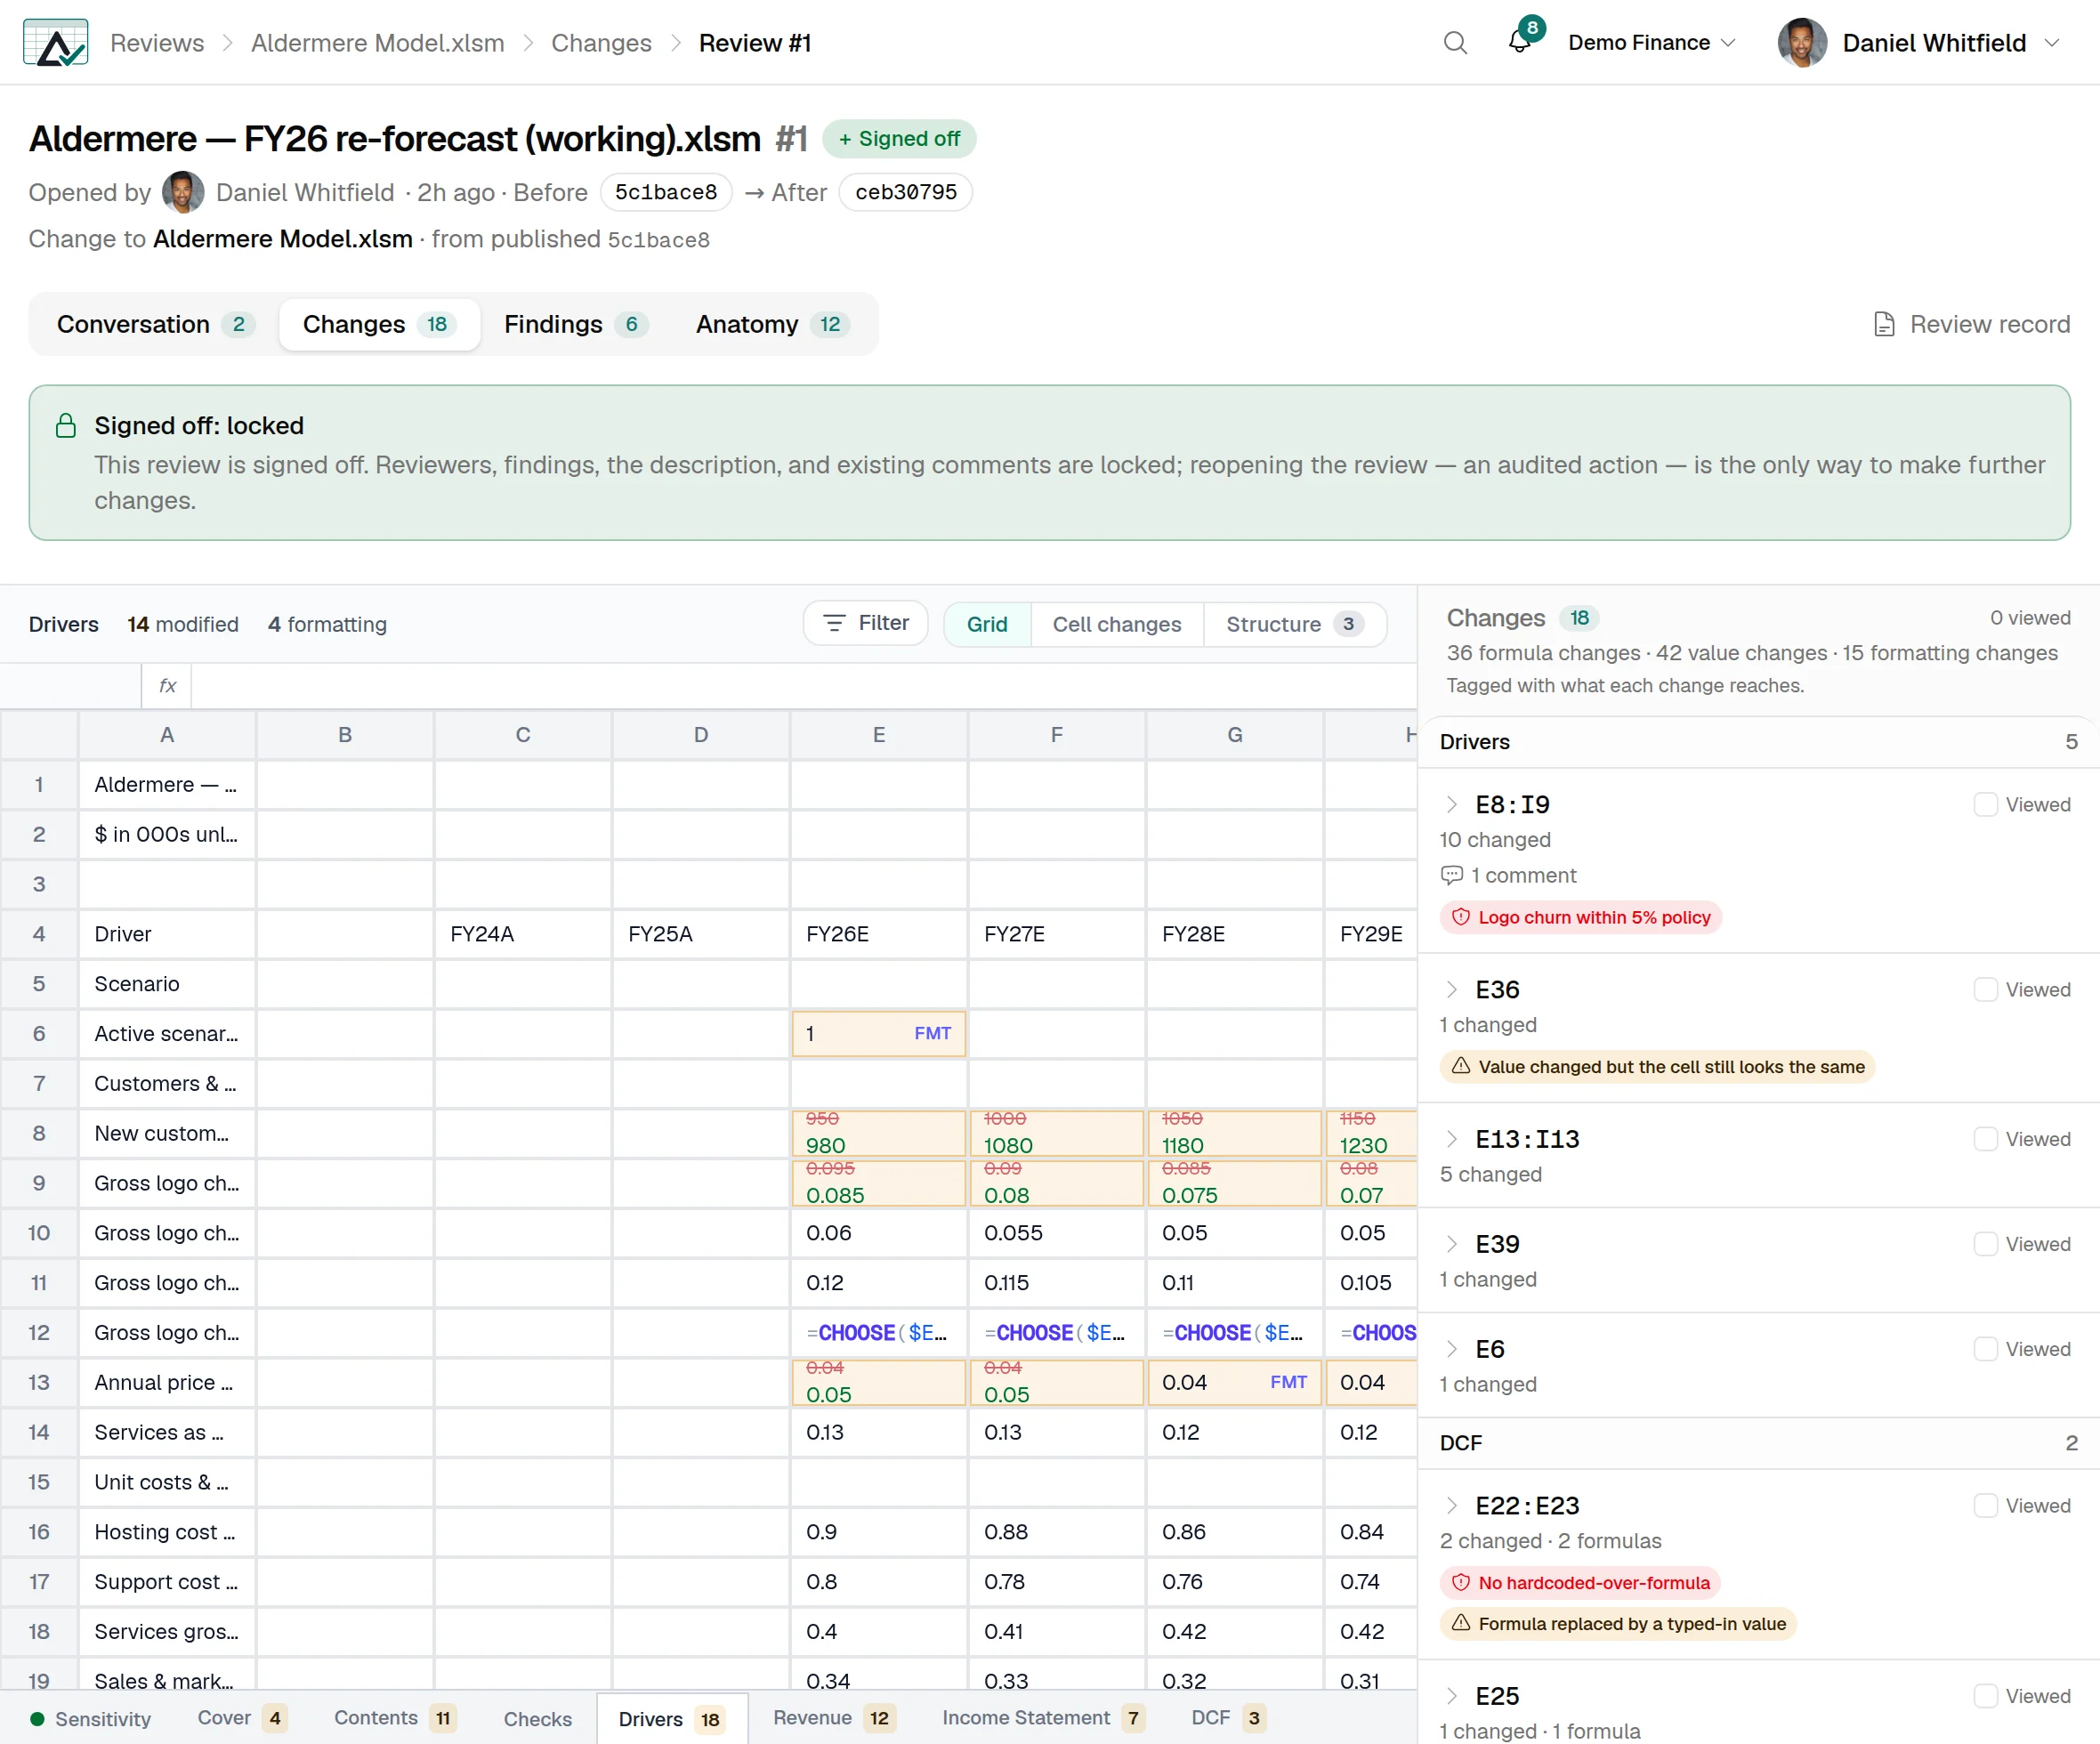This screenshot has height=1744, width=2100.
Task: Mark E13:I13 change as Viewed
Action: pos(1985,1139)
